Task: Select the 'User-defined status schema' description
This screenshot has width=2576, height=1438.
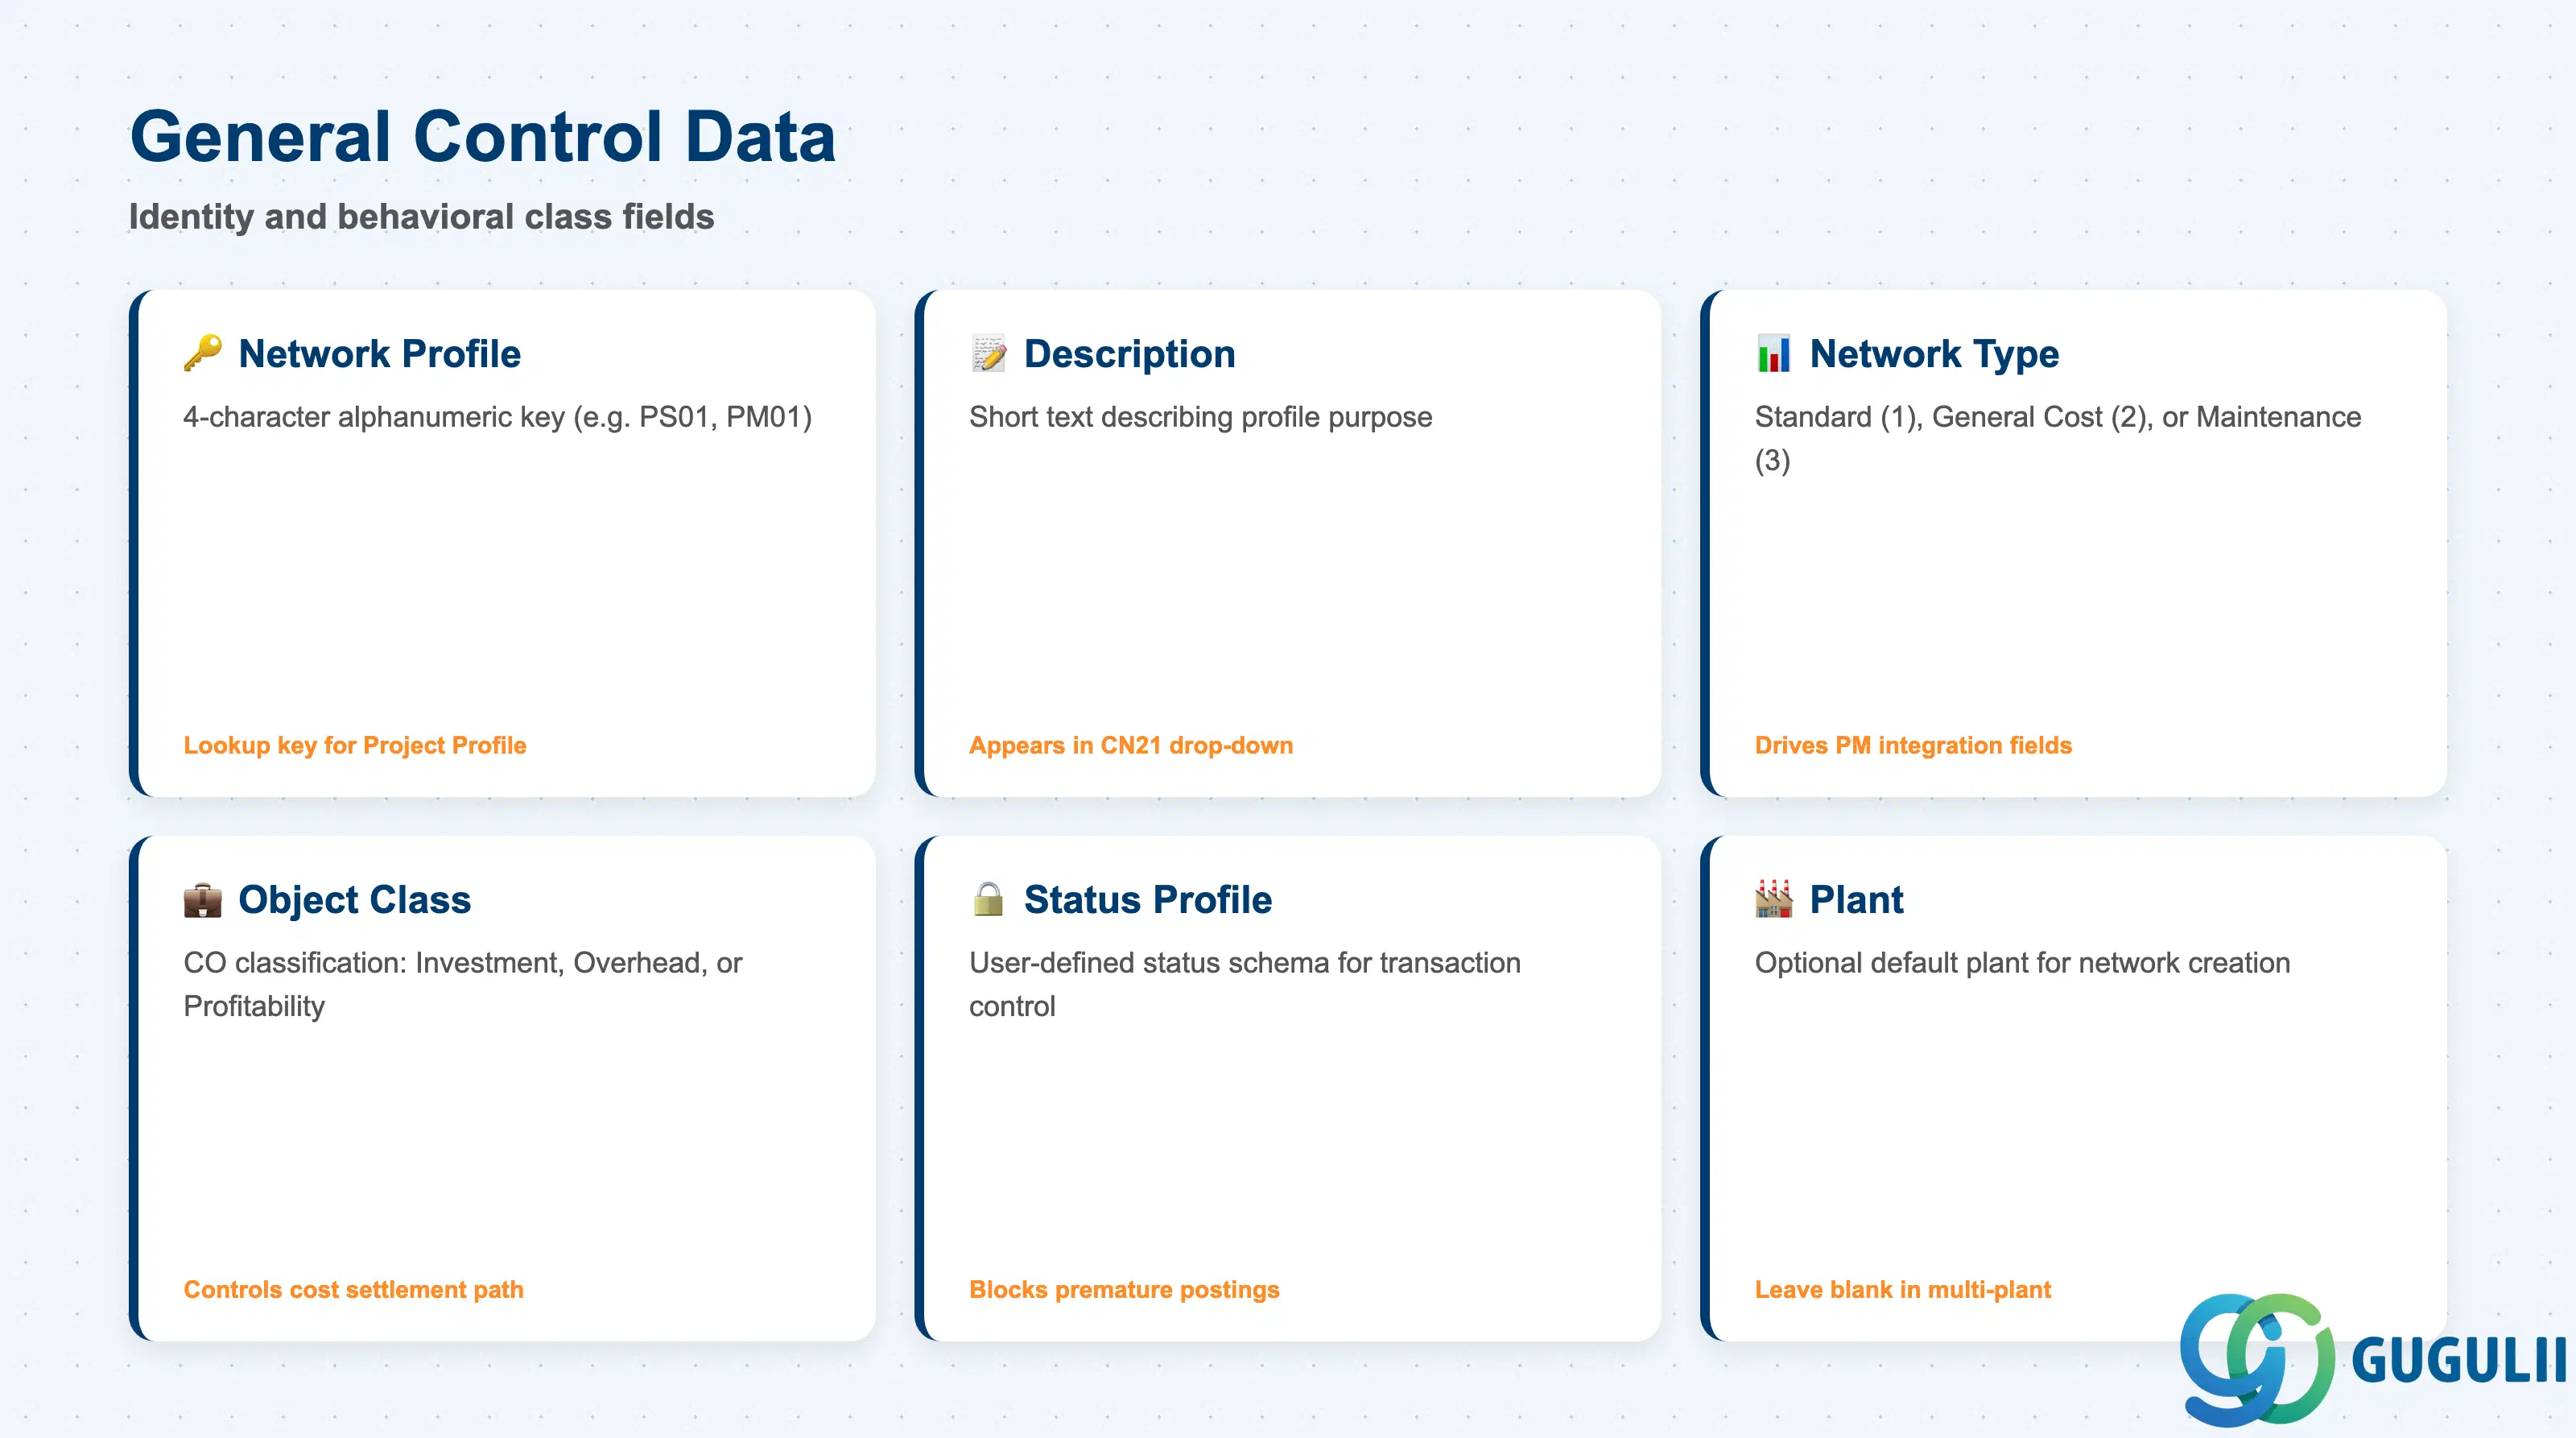Action: [1244, 984]
